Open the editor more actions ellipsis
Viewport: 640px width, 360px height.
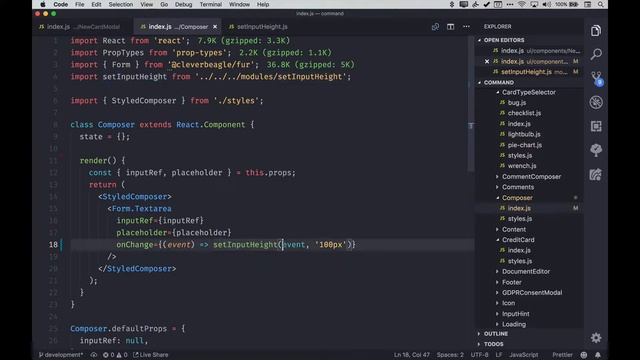coord(466,27)
